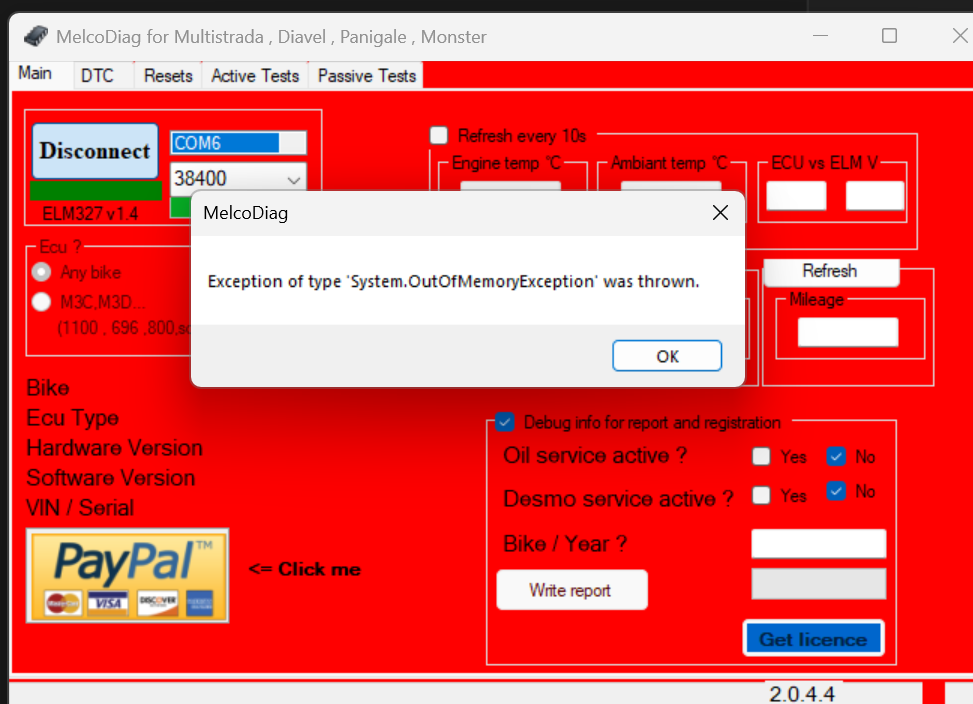The width and height of the screenshot is (973, 704).
Task: Switch to Passive Tests tab
Action: 367,76
